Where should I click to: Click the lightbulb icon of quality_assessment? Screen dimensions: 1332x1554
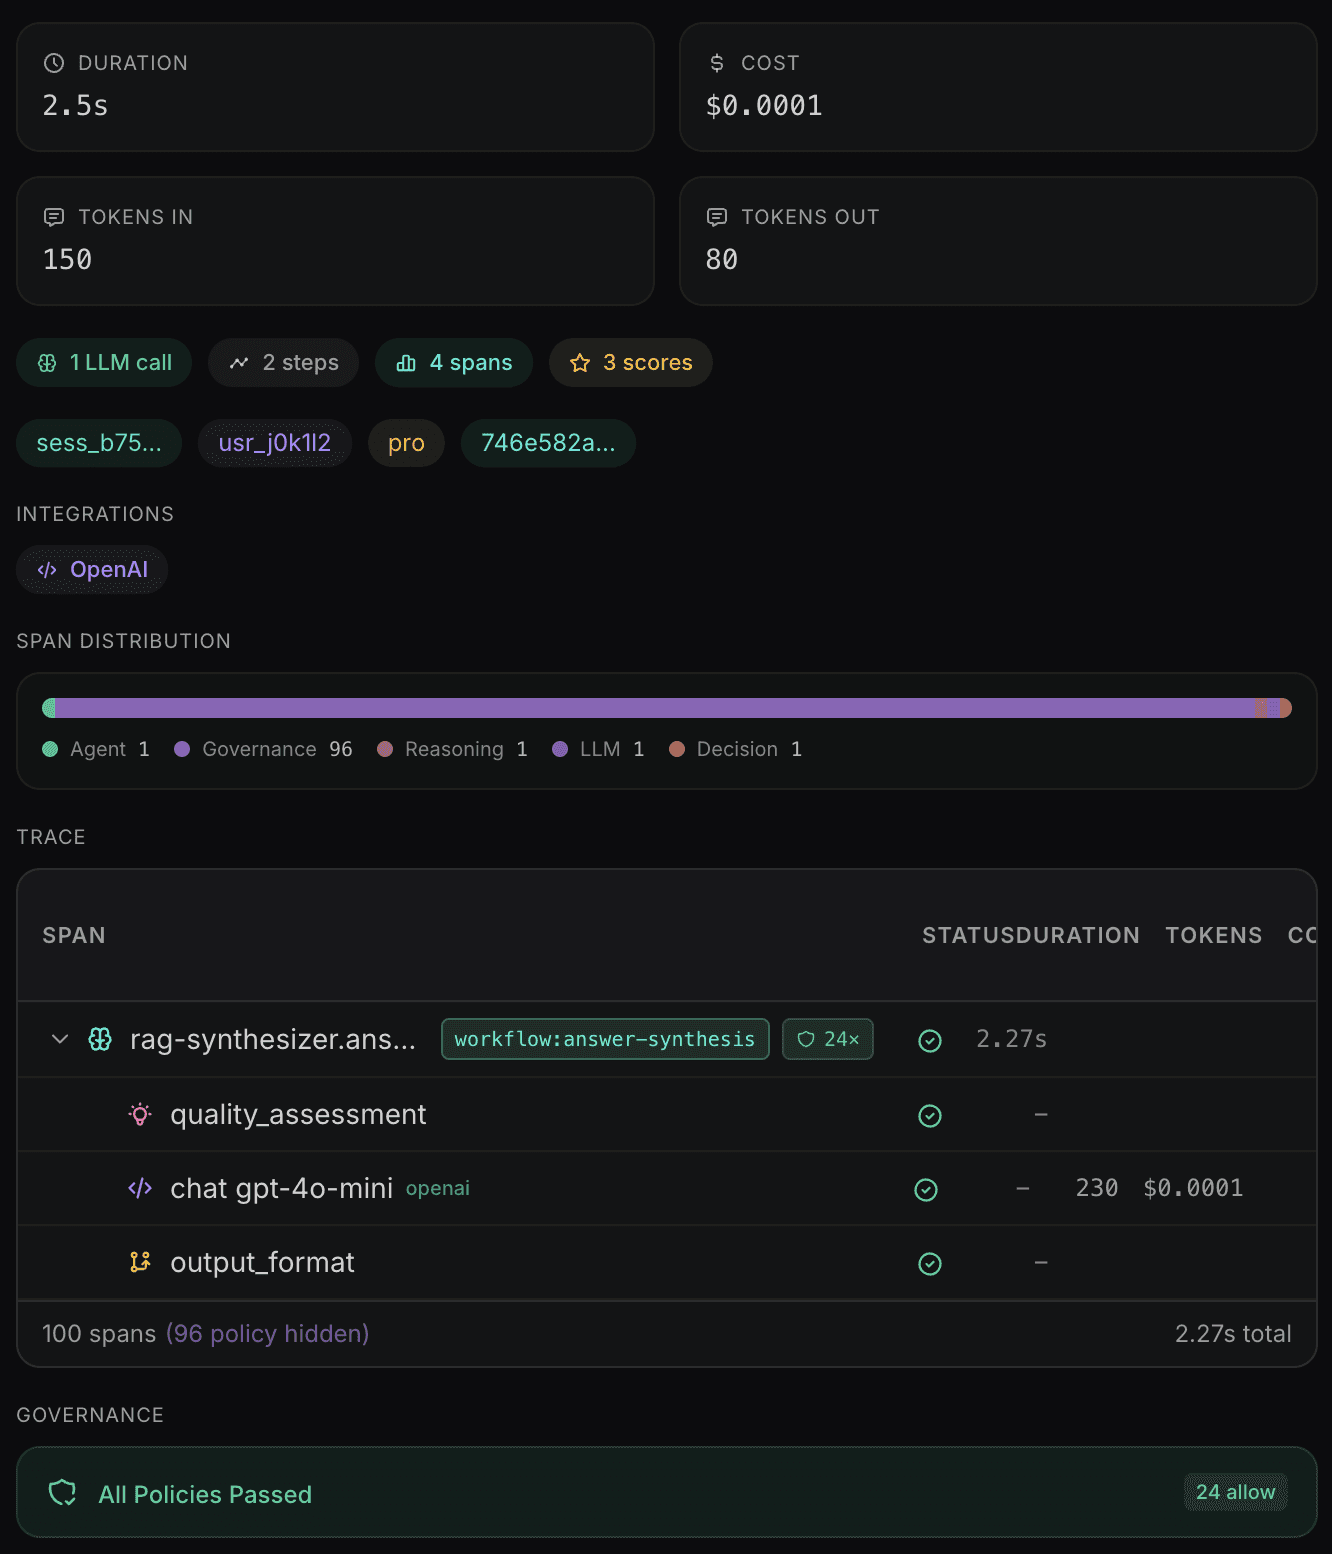(140, 1114)
